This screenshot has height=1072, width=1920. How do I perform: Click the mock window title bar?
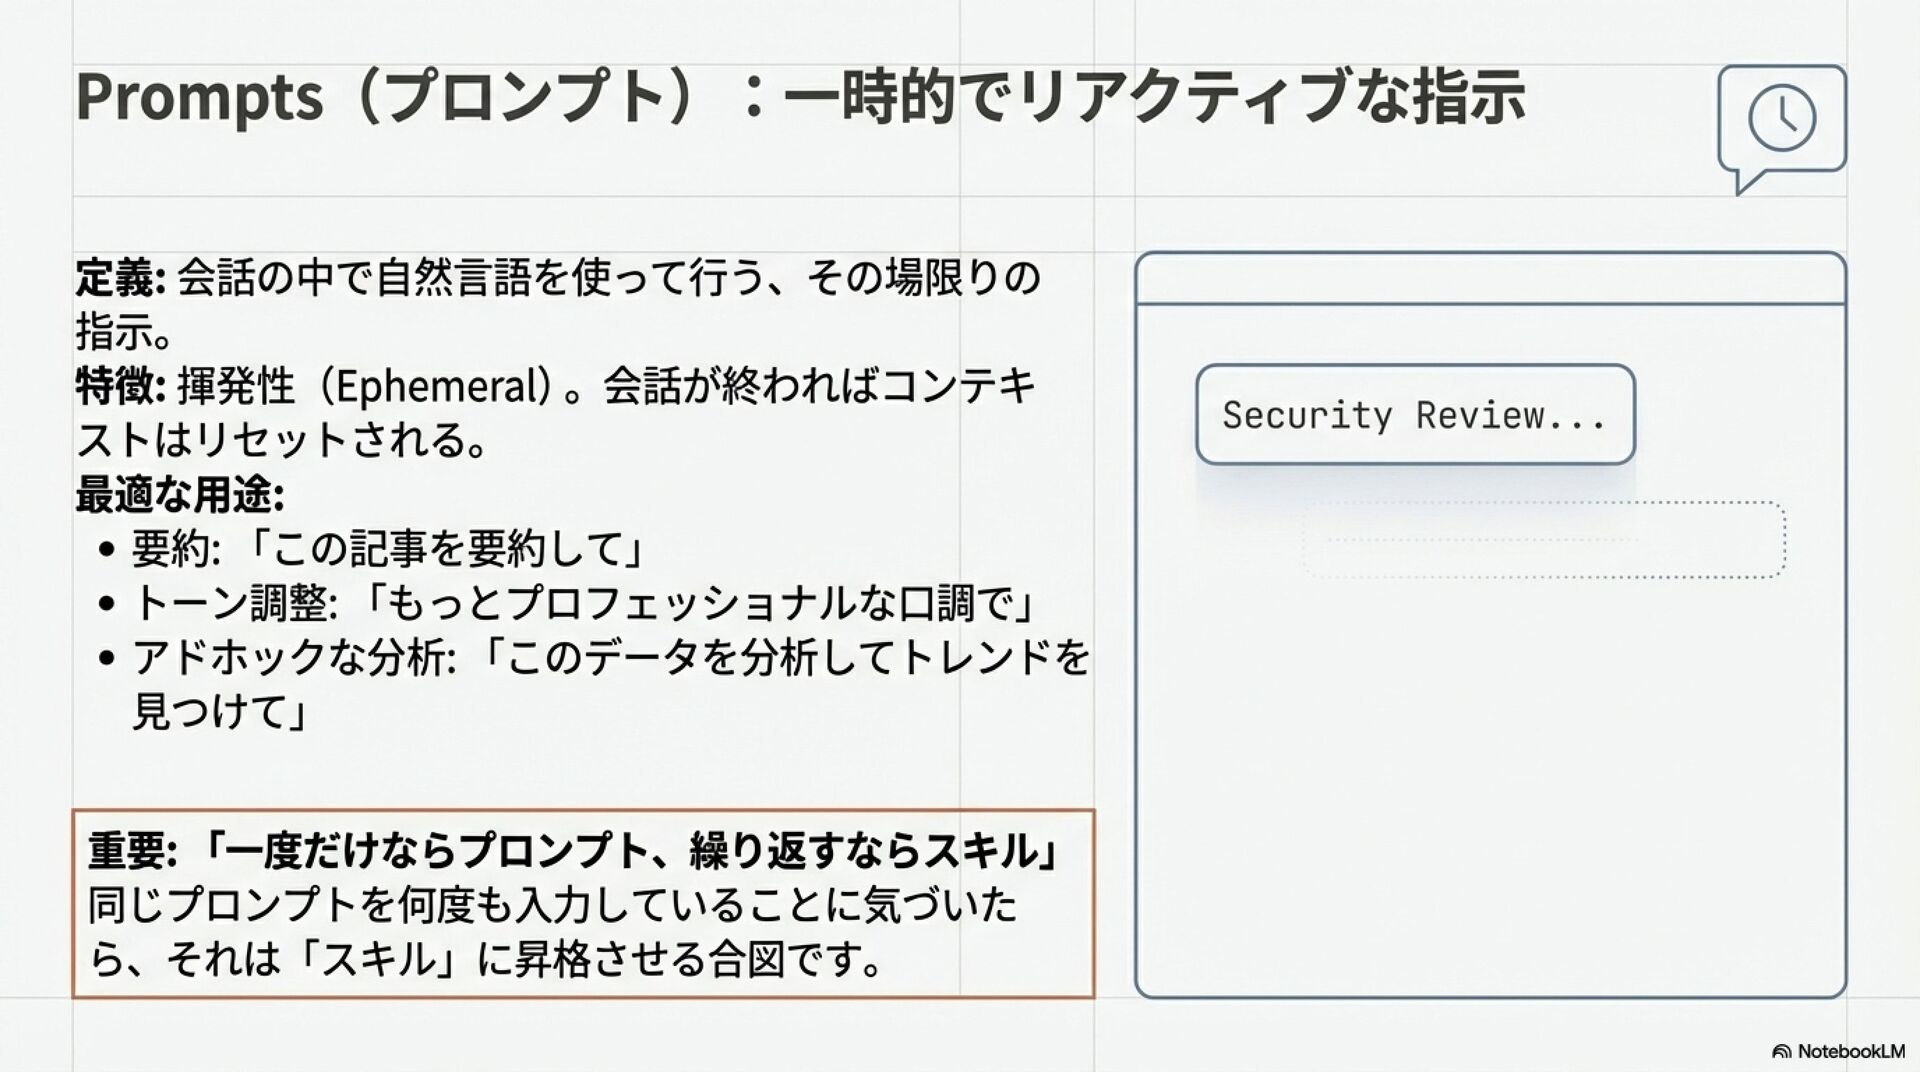(1490, 278)
